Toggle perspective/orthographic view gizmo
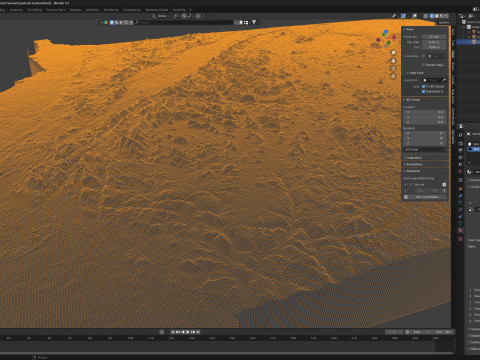Image resolution: width=480 pixels, height=360 pixels. (393, 76)
